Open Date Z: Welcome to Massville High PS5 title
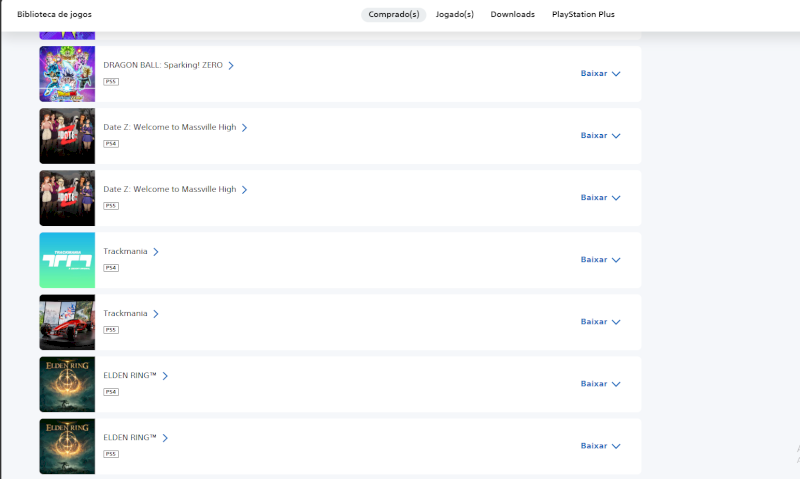Screen dimensions: 800x479 (x=169, y=189)
